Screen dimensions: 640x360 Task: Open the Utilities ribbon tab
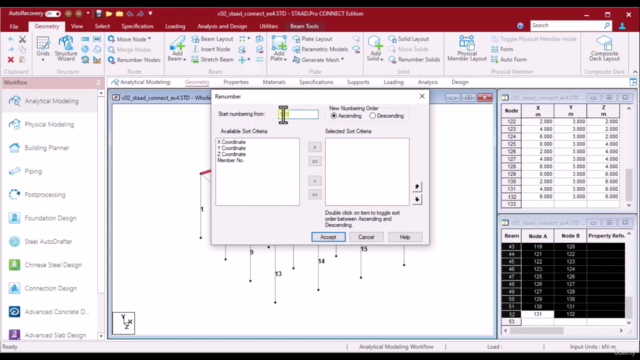[x=268, y=26]
